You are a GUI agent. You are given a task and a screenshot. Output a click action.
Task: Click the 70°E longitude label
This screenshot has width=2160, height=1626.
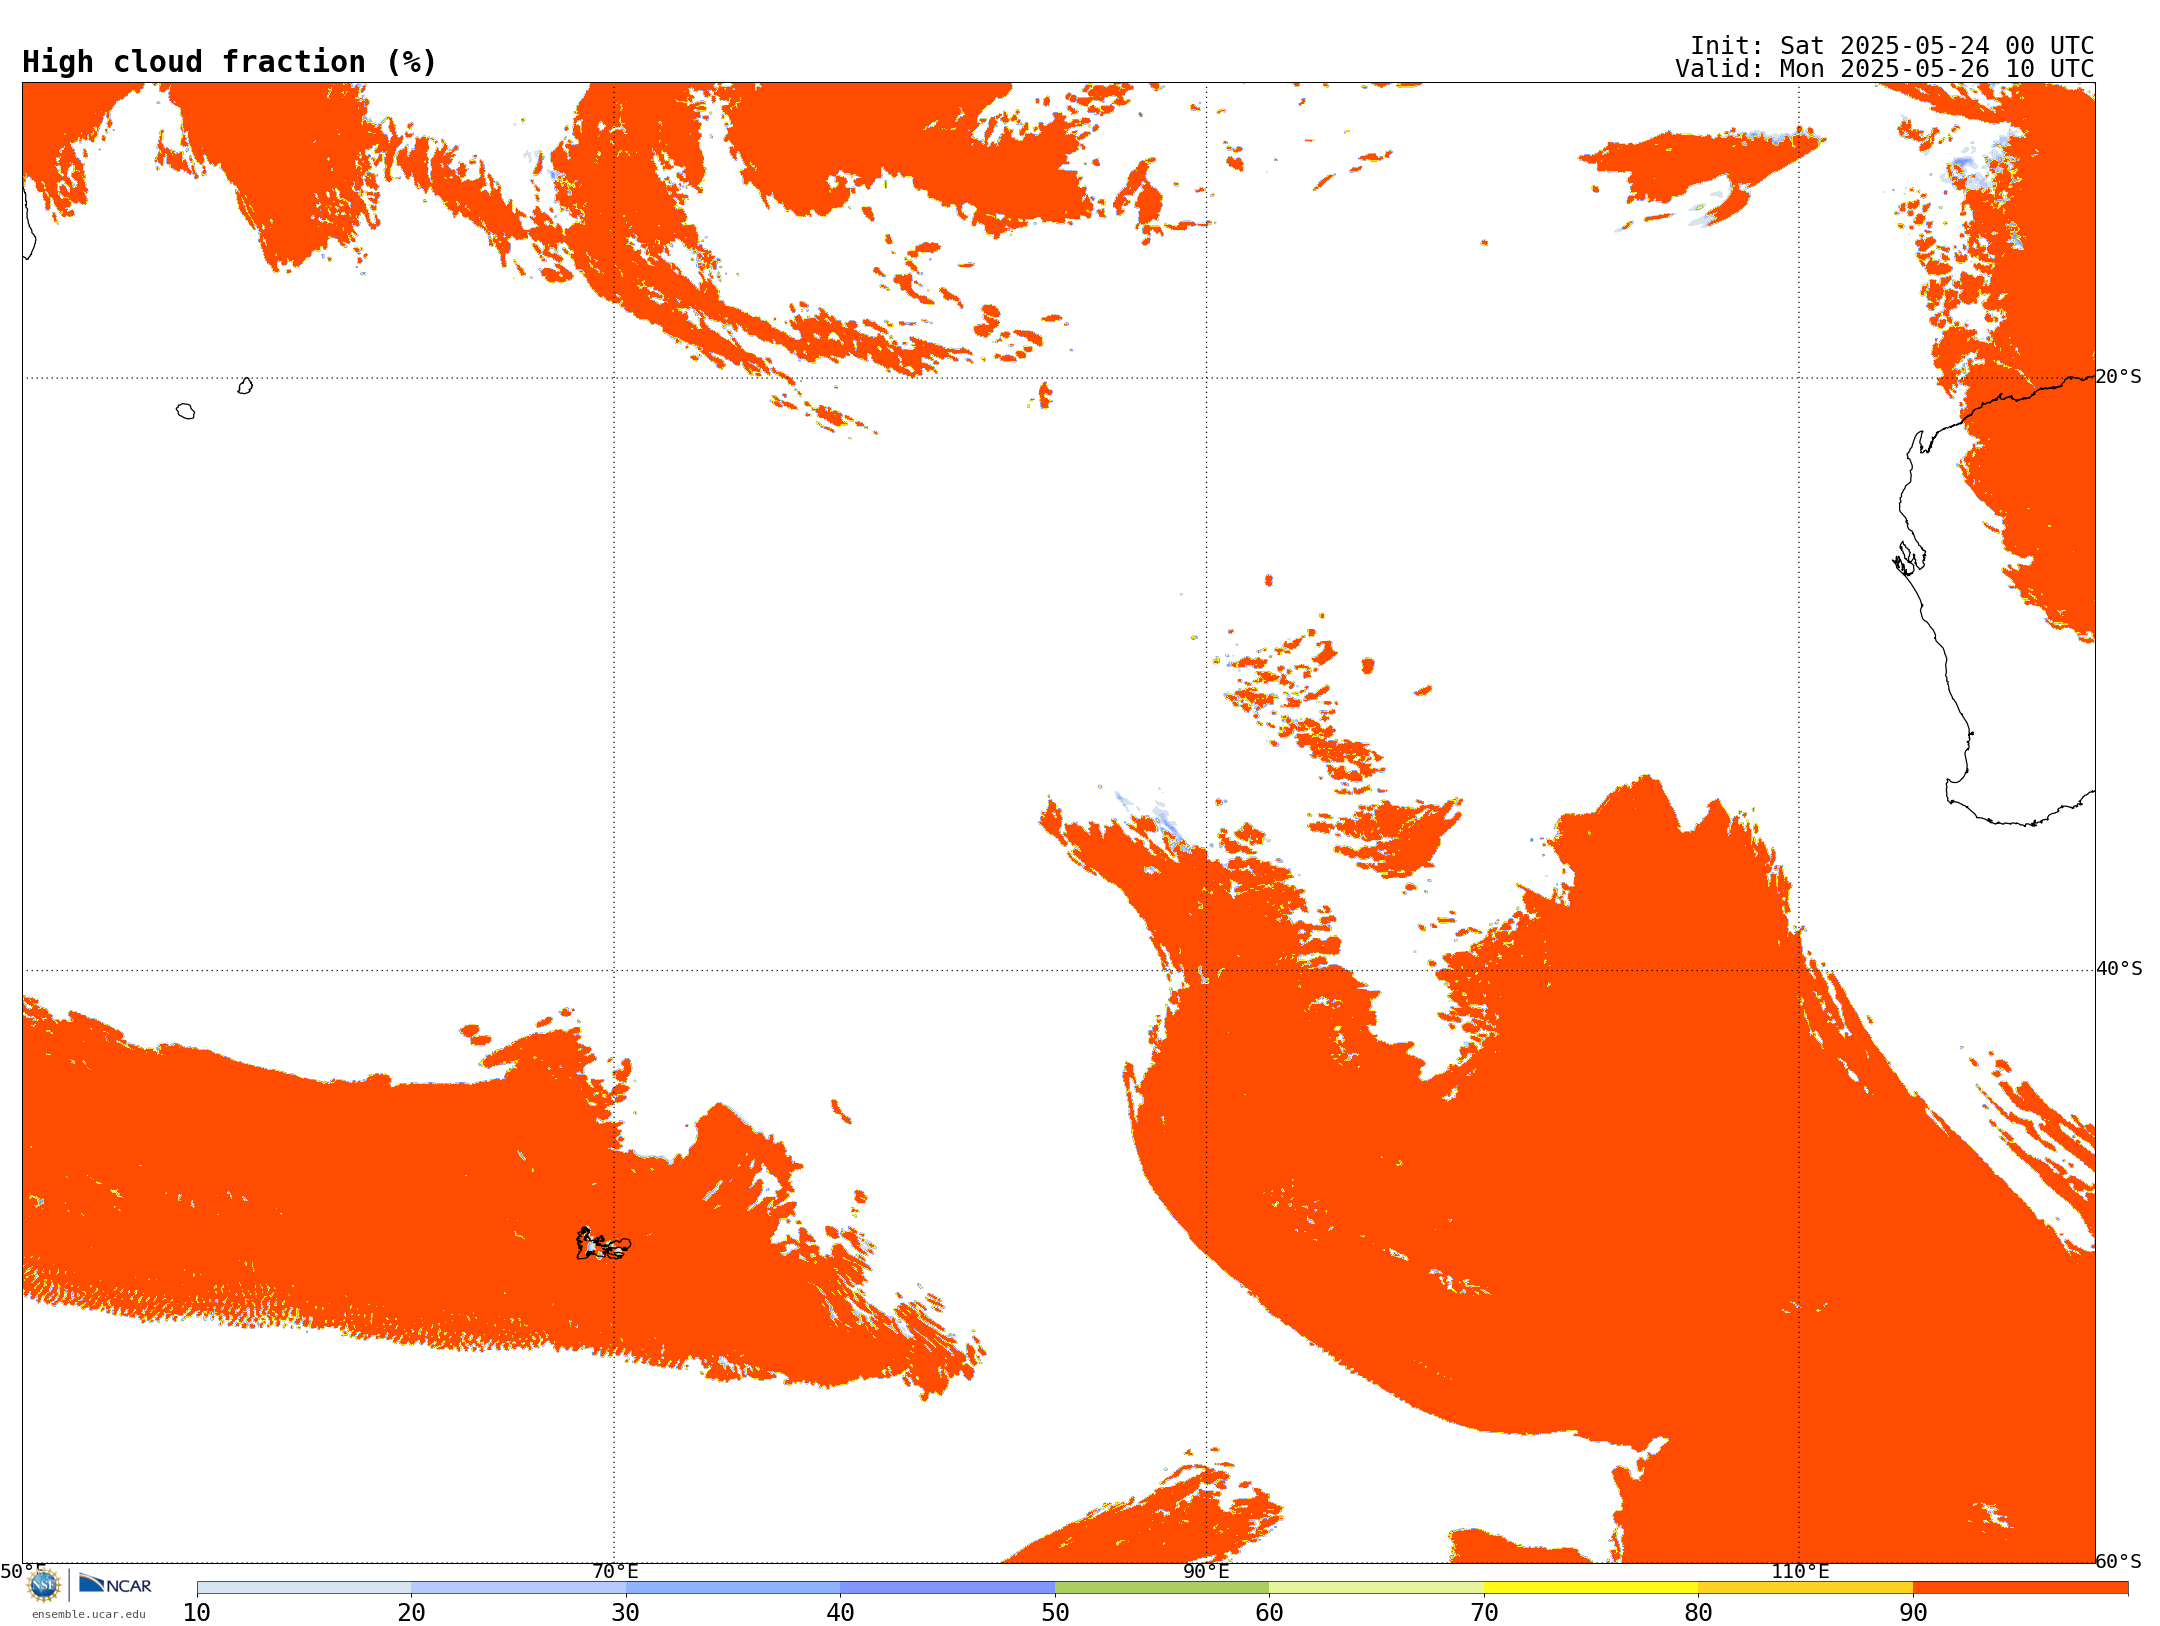(x=615, y=1571)
